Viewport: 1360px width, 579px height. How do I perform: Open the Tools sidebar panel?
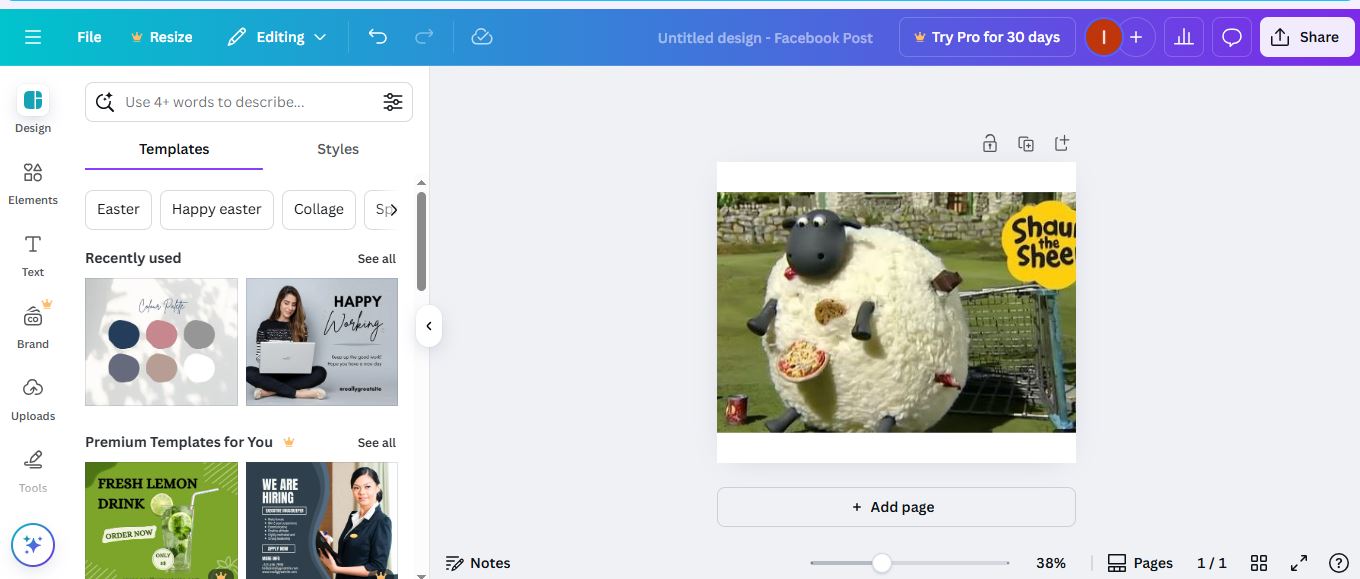pyautogui.click(x=33, y=471)
